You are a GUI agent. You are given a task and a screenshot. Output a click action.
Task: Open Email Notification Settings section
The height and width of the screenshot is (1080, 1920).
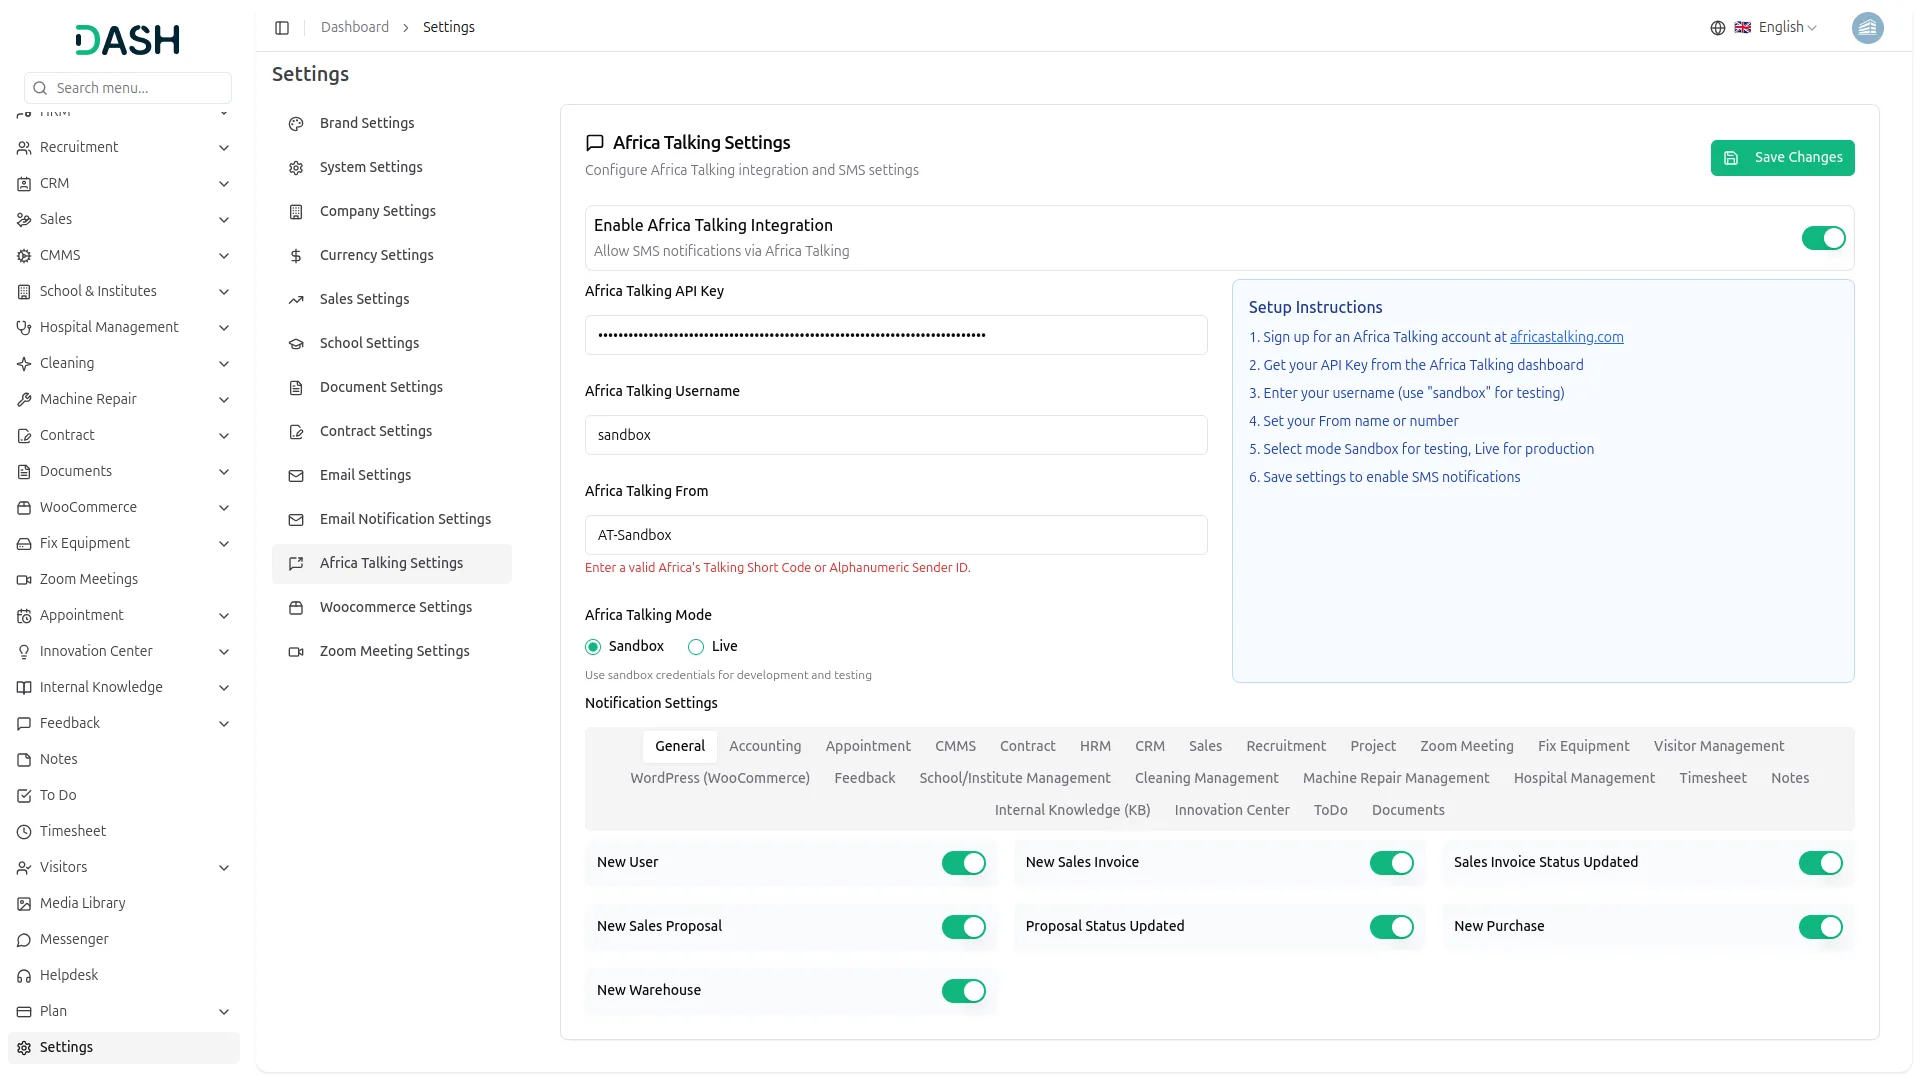[392, 520]
